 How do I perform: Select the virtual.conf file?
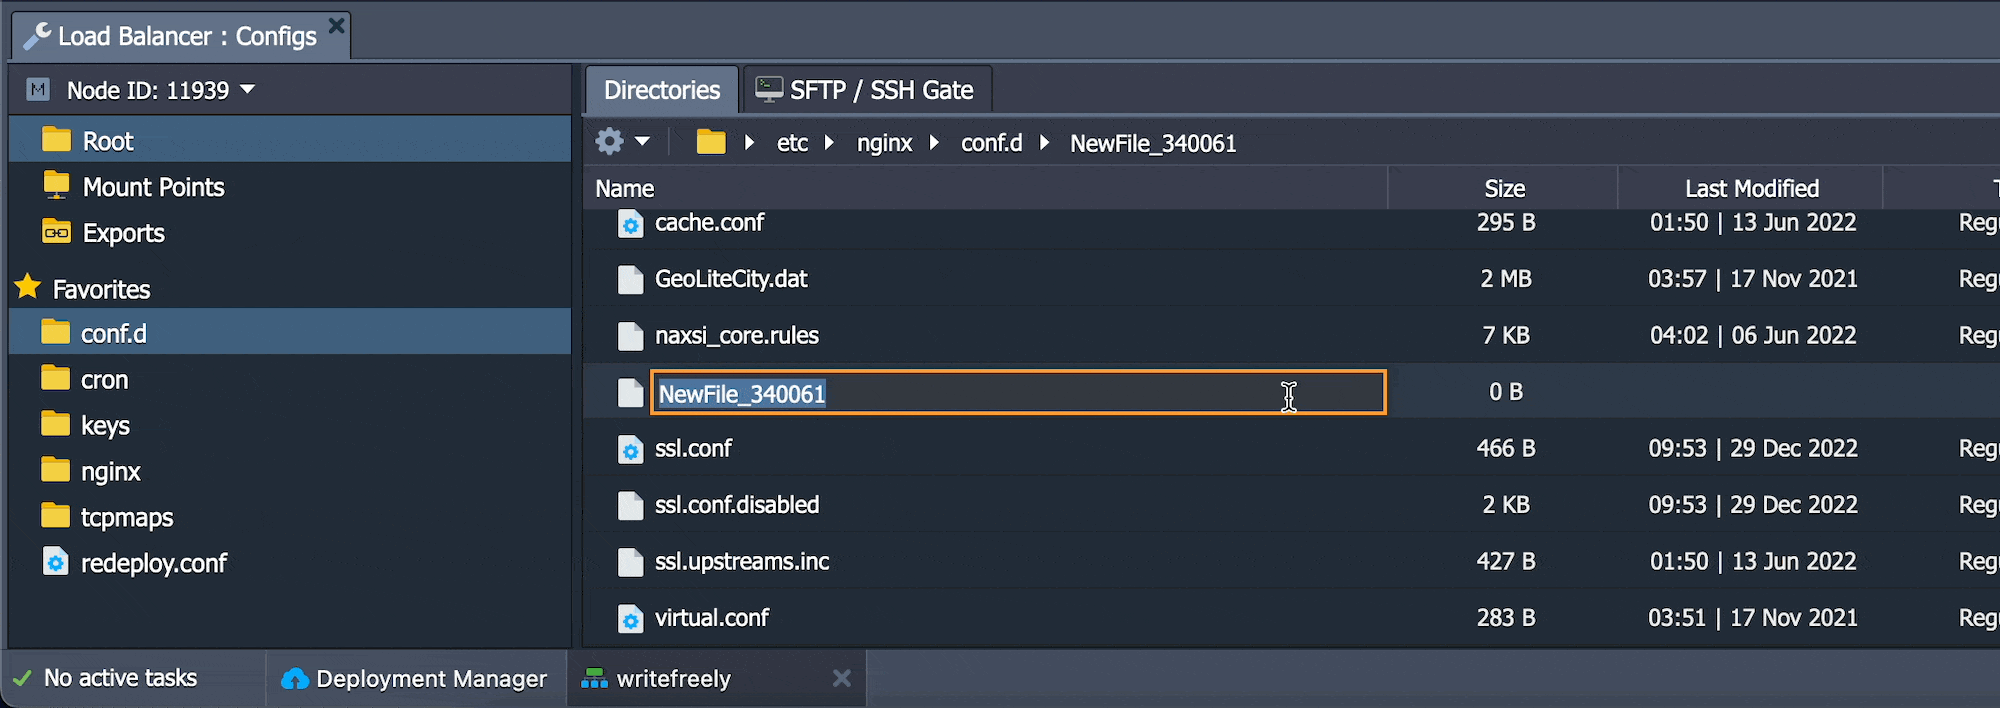tap(712, 618)
